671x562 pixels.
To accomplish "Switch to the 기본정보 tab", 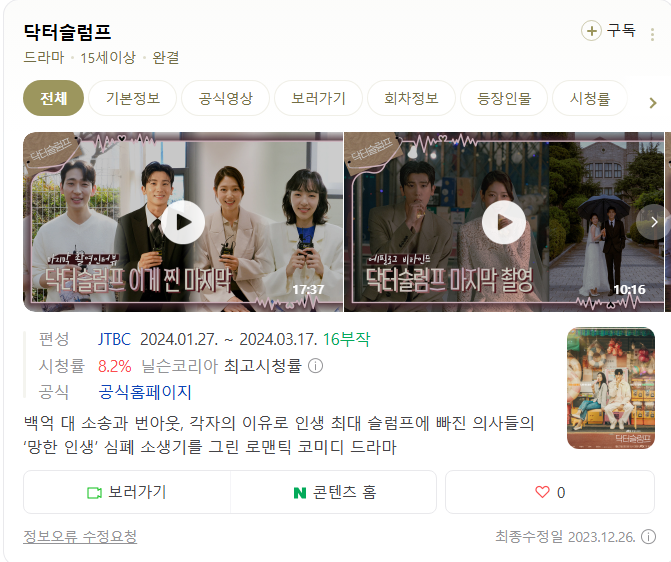I will 133,98.
